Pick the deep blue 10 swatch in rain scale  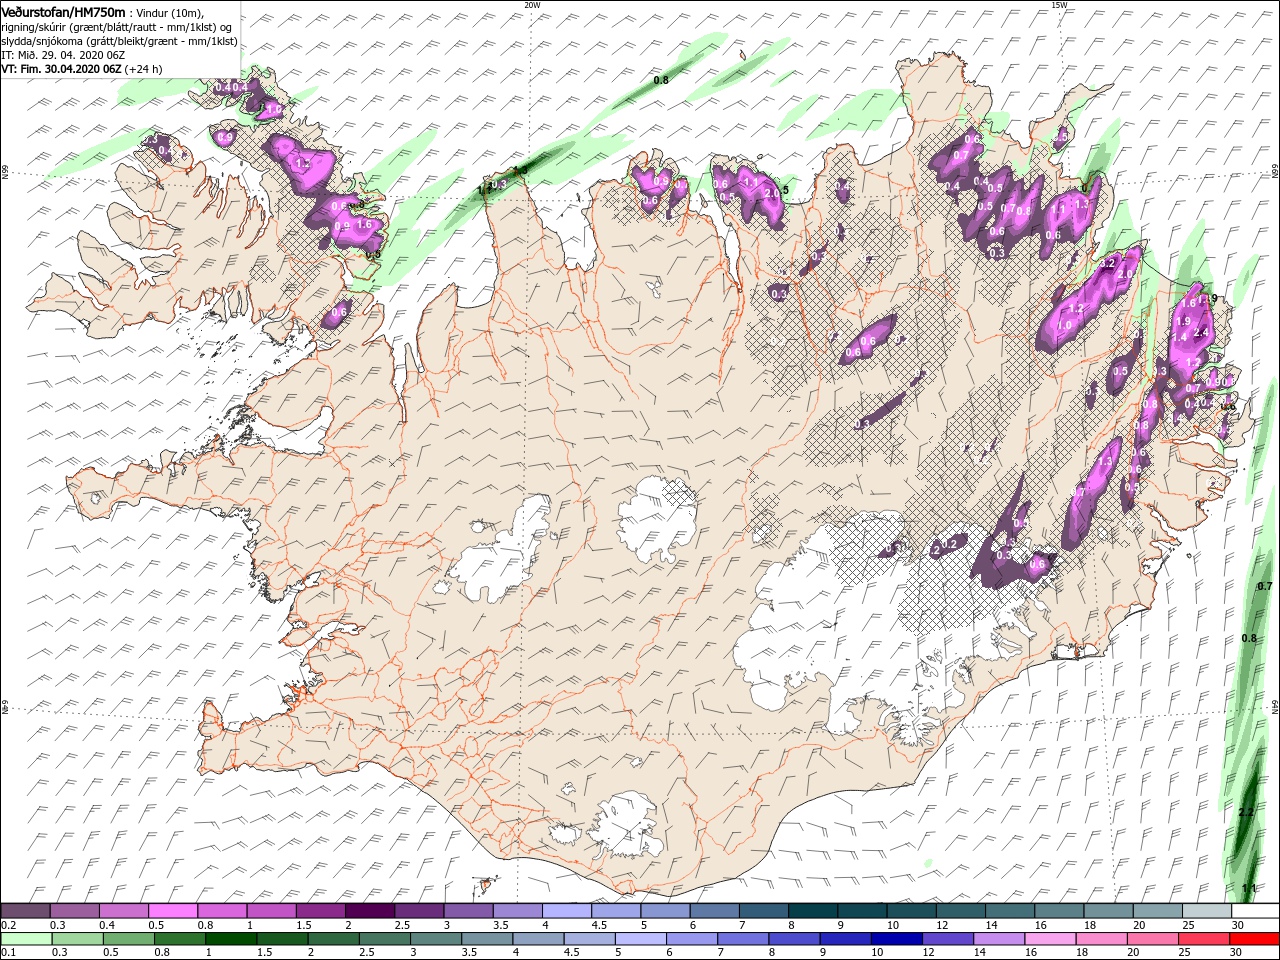click(x=896, y=939)
